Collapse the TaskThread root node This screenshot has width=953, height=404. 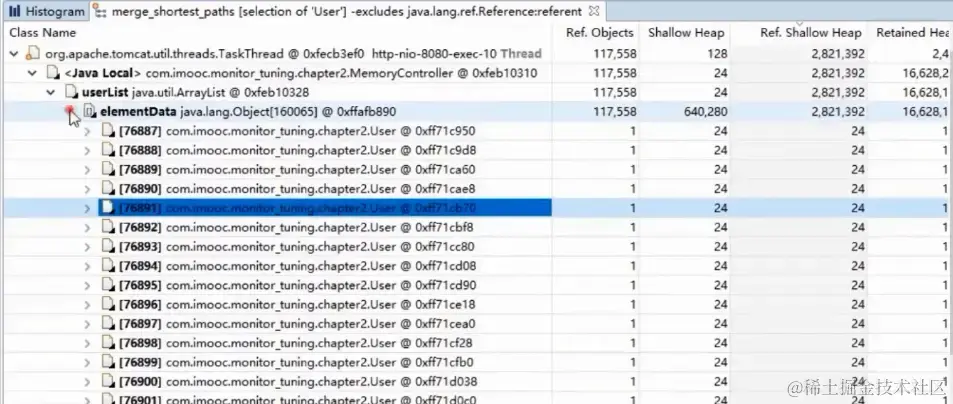click(x=13, y=54)
